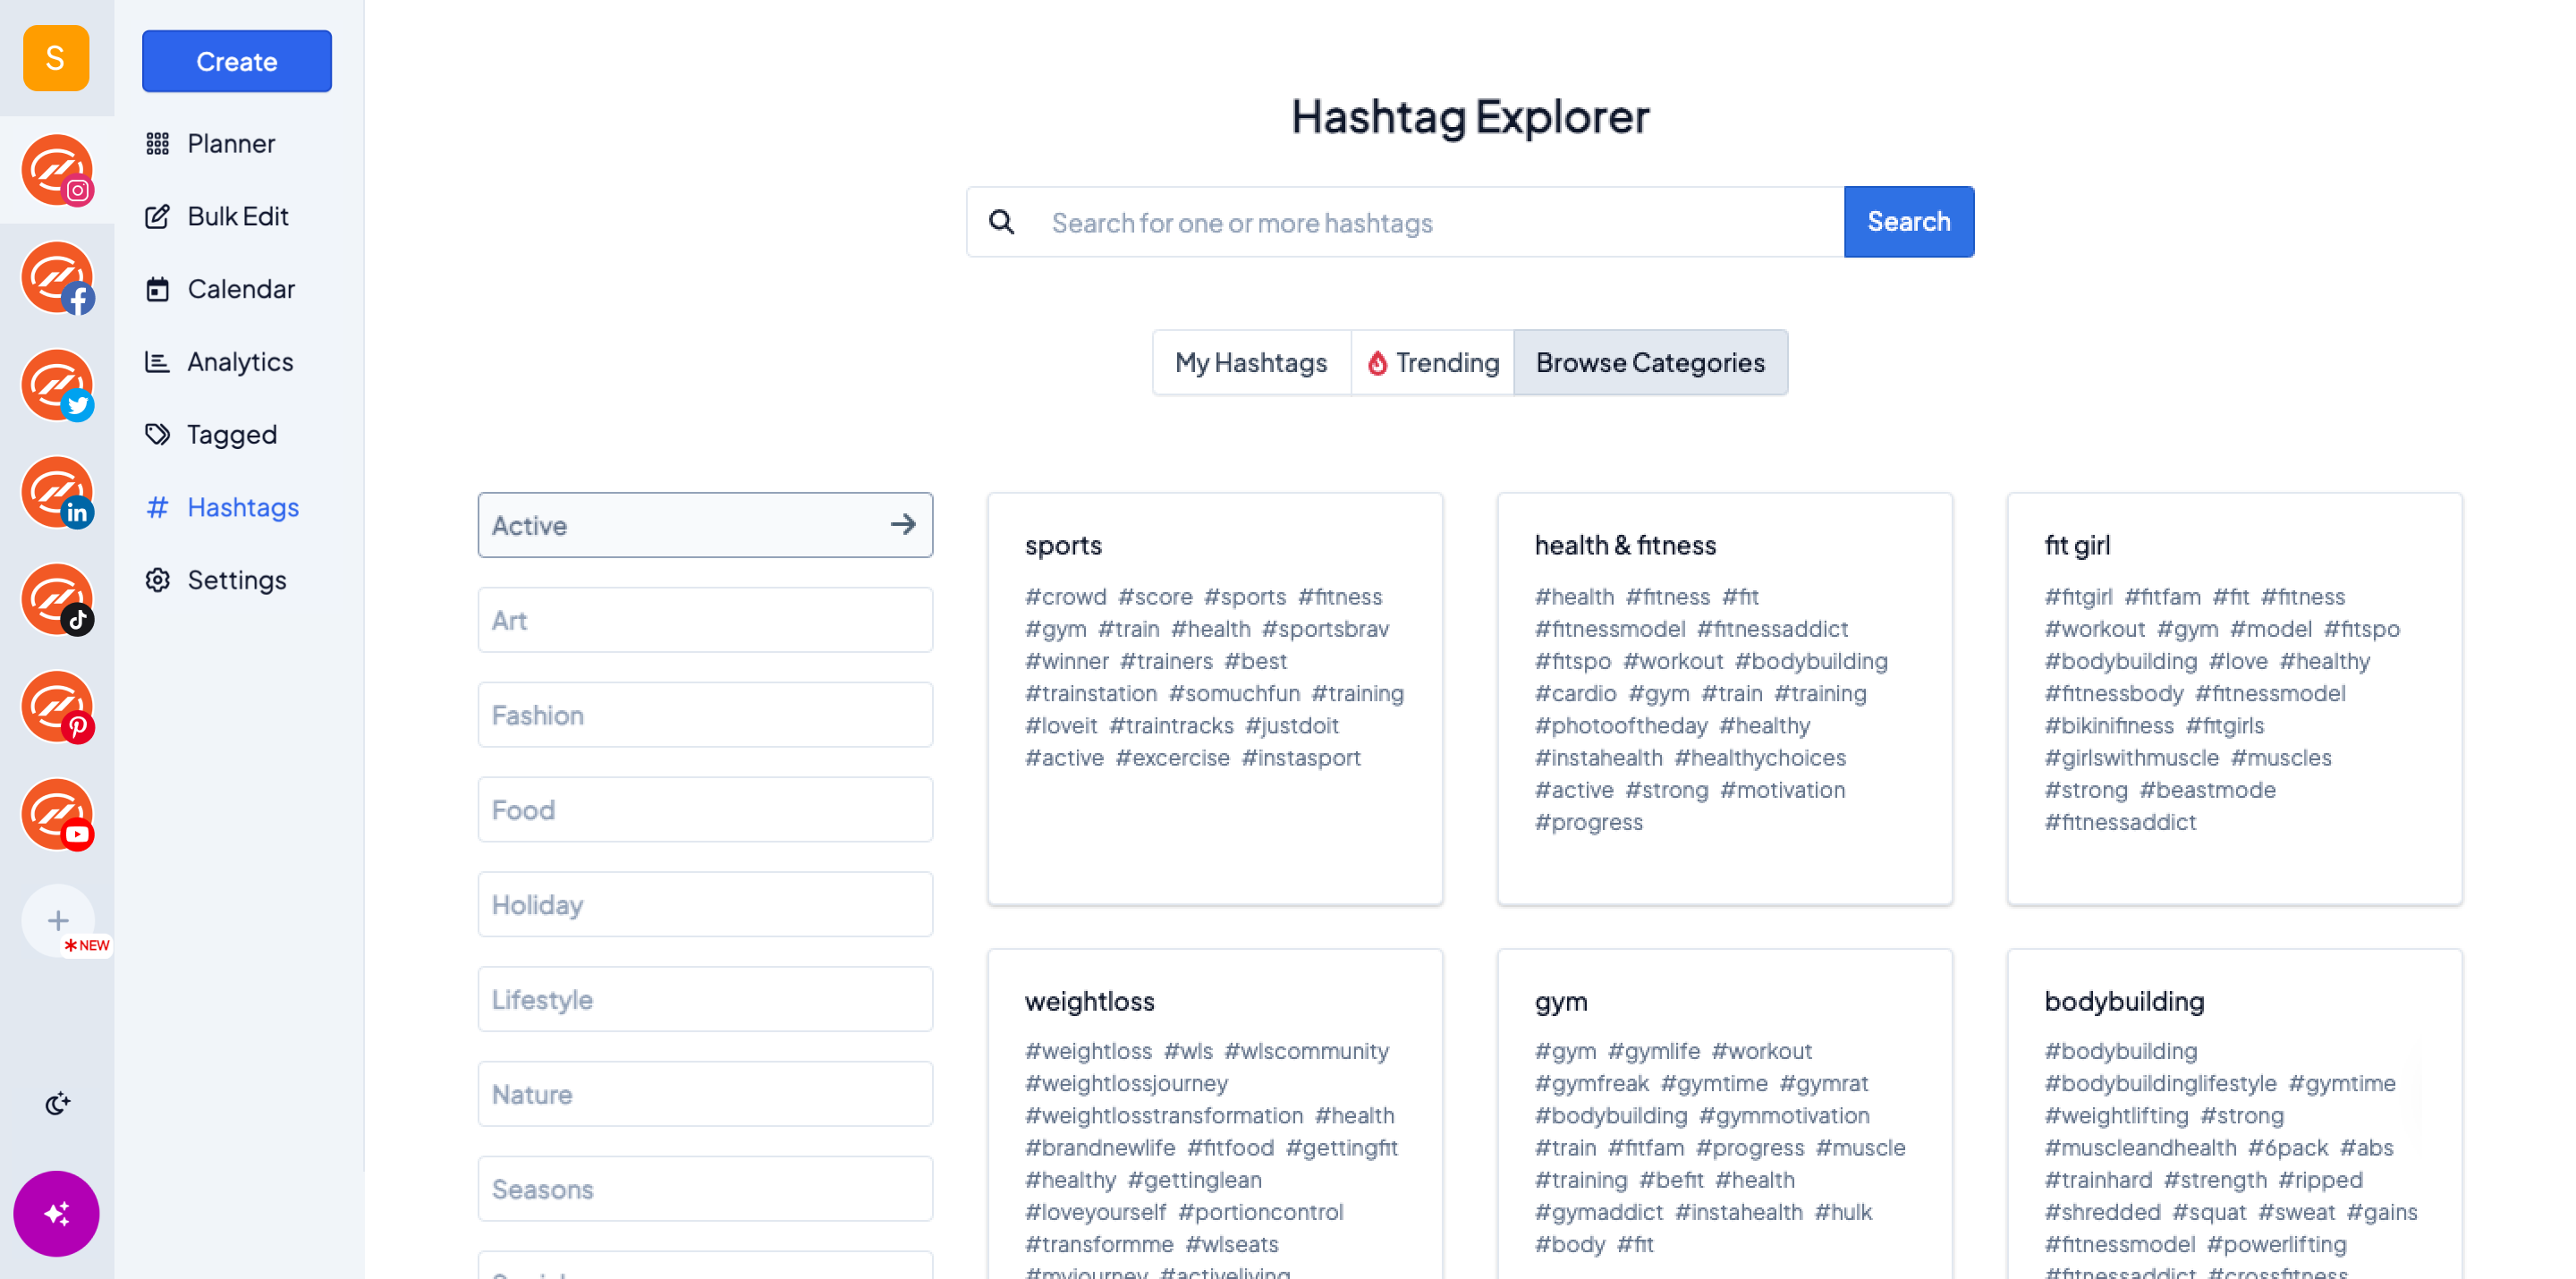Add a new account with the plus button
The width and height of the screenshot is (2576, 1279).
(58, 920)
